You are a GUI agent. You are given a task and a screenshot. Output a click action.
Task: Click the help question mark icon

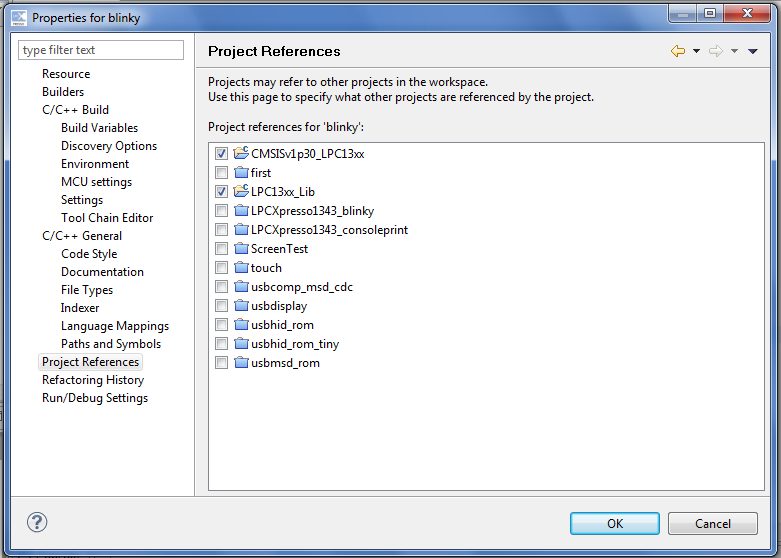(x=37, y=522)
